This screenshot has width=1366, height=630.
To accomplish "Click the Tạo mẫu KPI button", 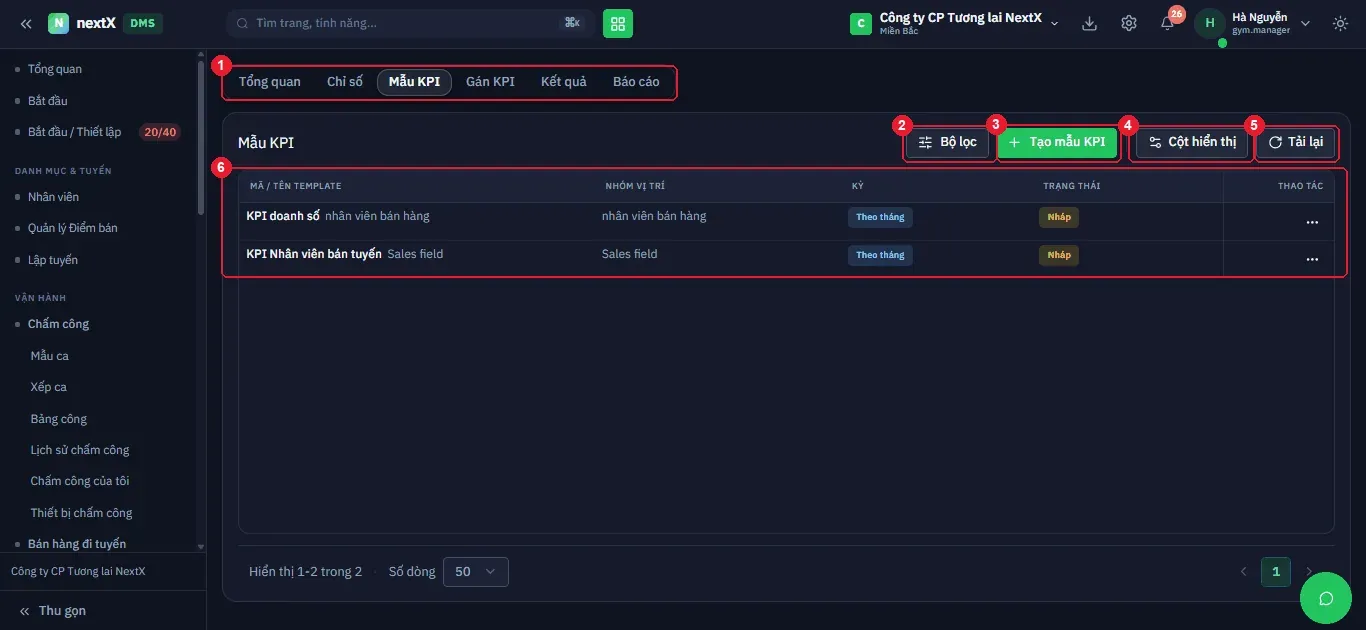I will tap(1057, 142).
